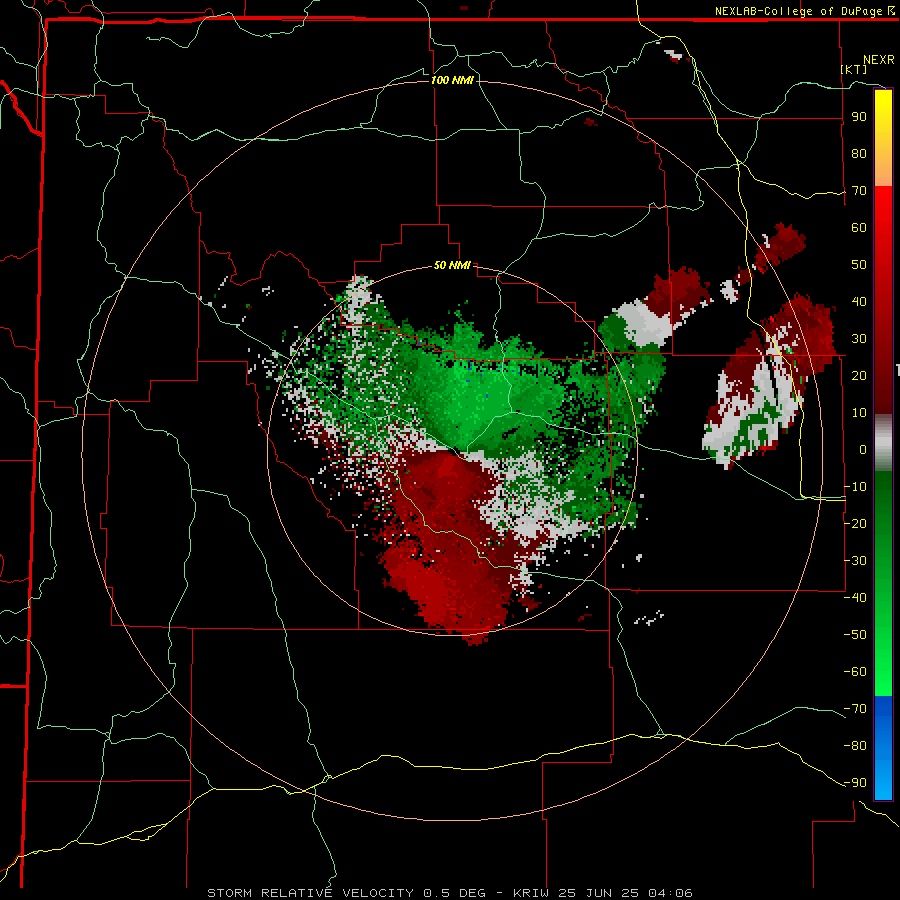Click the -20 scale label
The height and width of the screenshot is (900, 900).
tap(855, 523)
